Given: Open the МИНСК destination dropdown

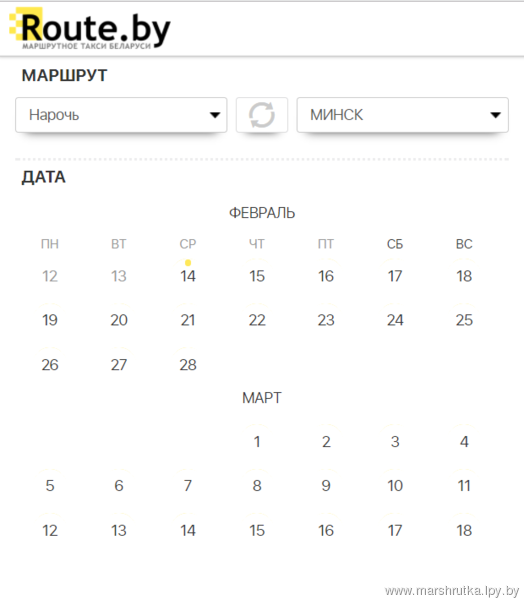Looking at the screenshot, I should tap(402, 115).
